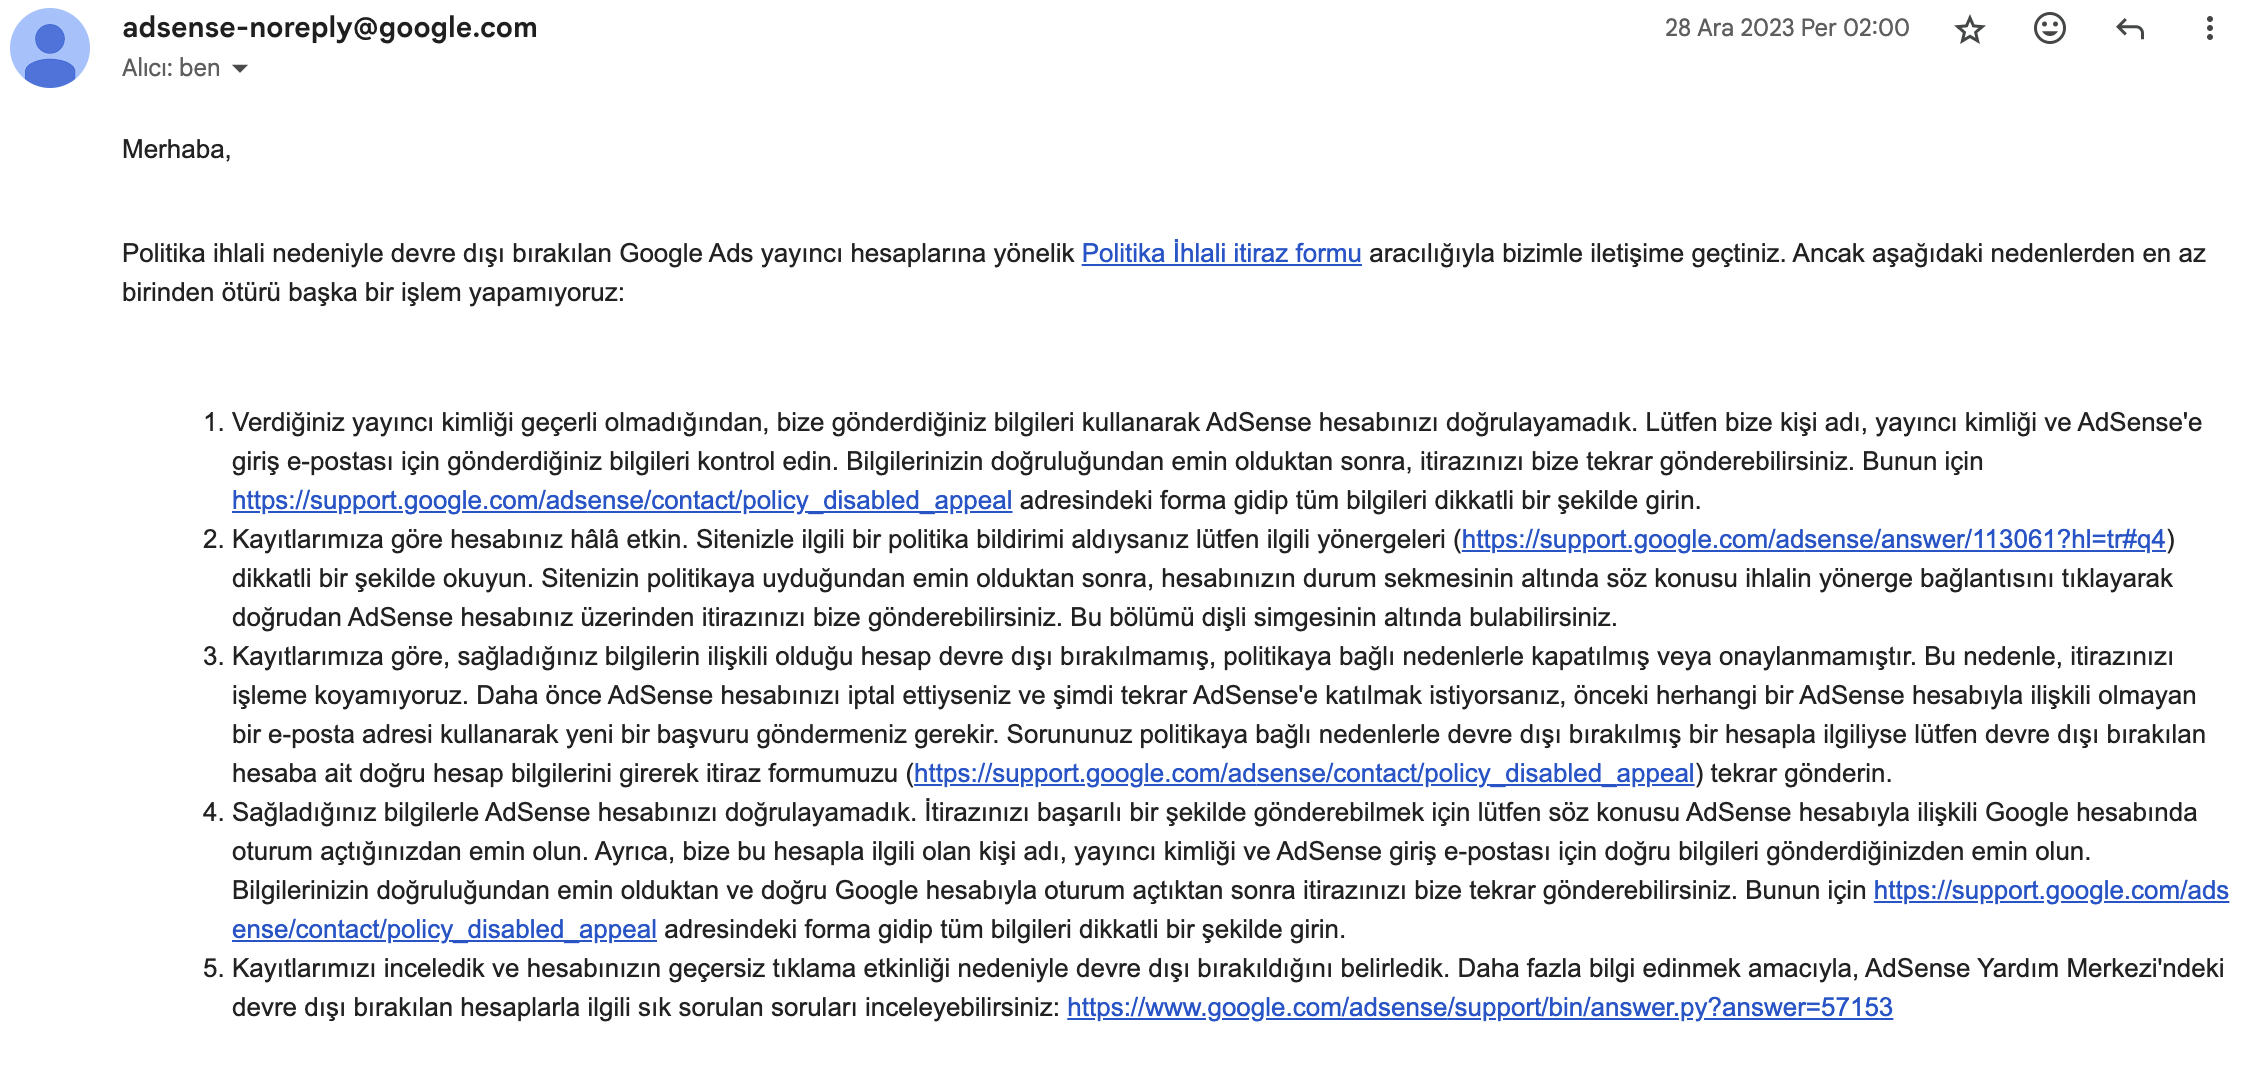Open the answer=57153 help center link
The image size is (2254, 1066).
[1480, 1007]
